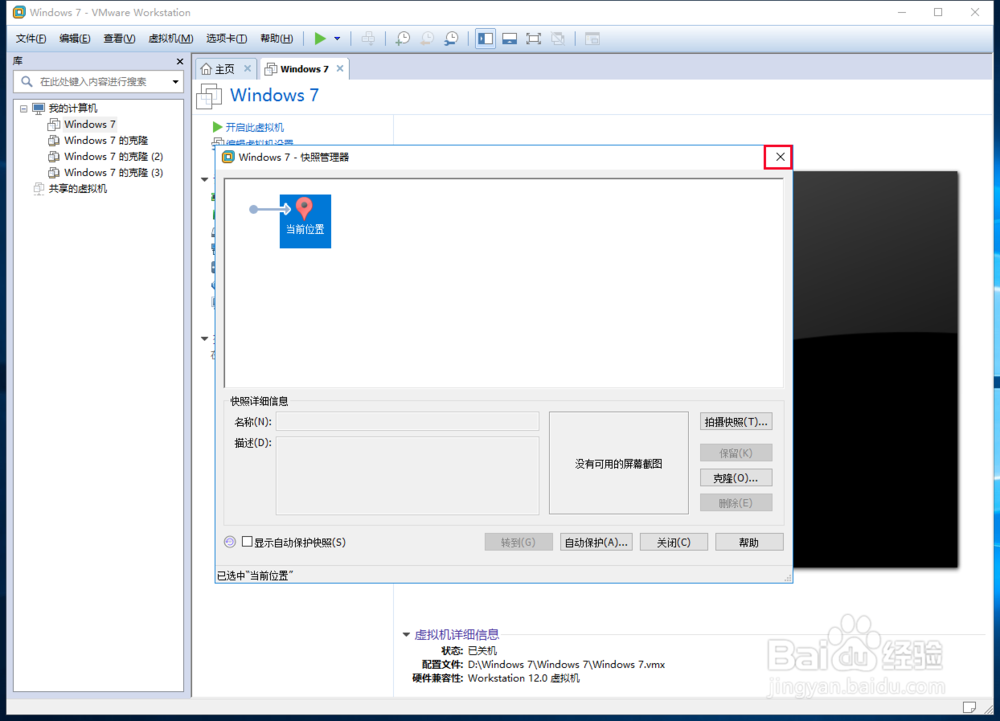This screenshot has width=1000, height=721.
Task: Collapse the 我的计算机 tree node
Action: (24, 108)
